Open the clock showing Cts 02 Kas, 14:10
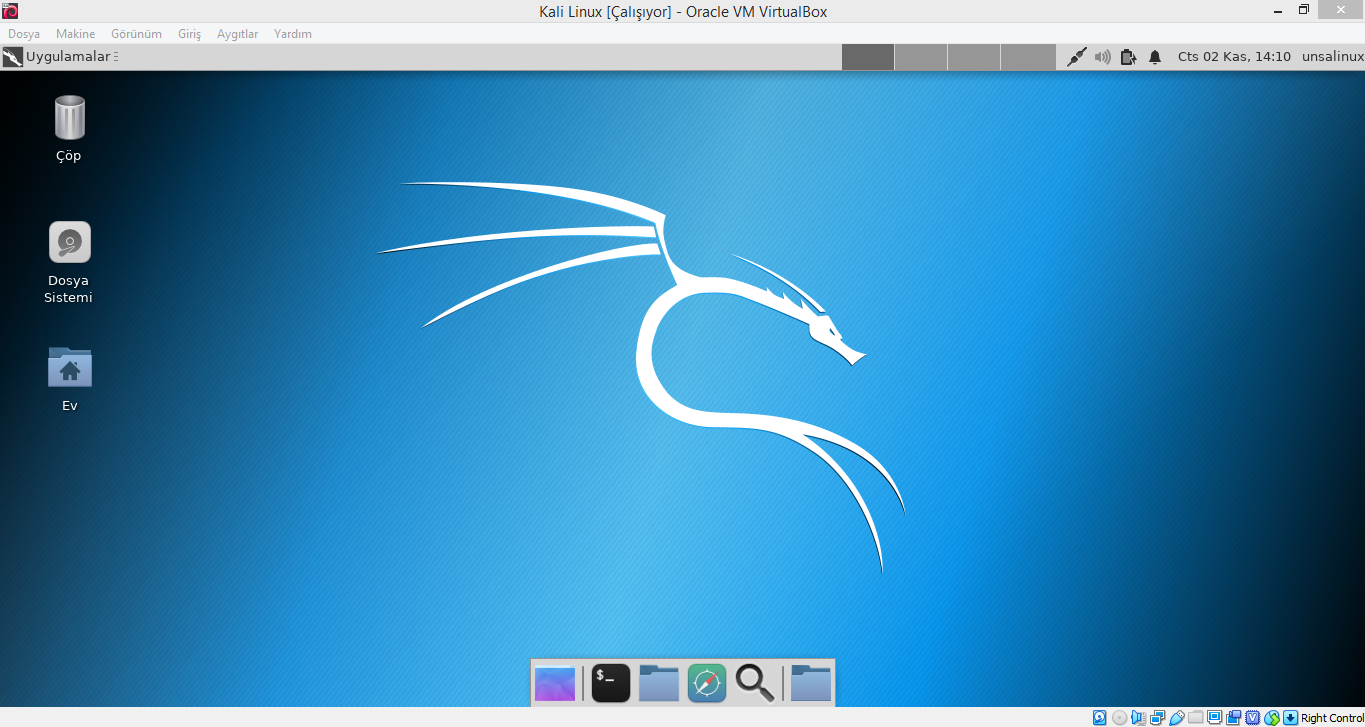This screenshot has width=1365, height=727. tap(1234, 57)
